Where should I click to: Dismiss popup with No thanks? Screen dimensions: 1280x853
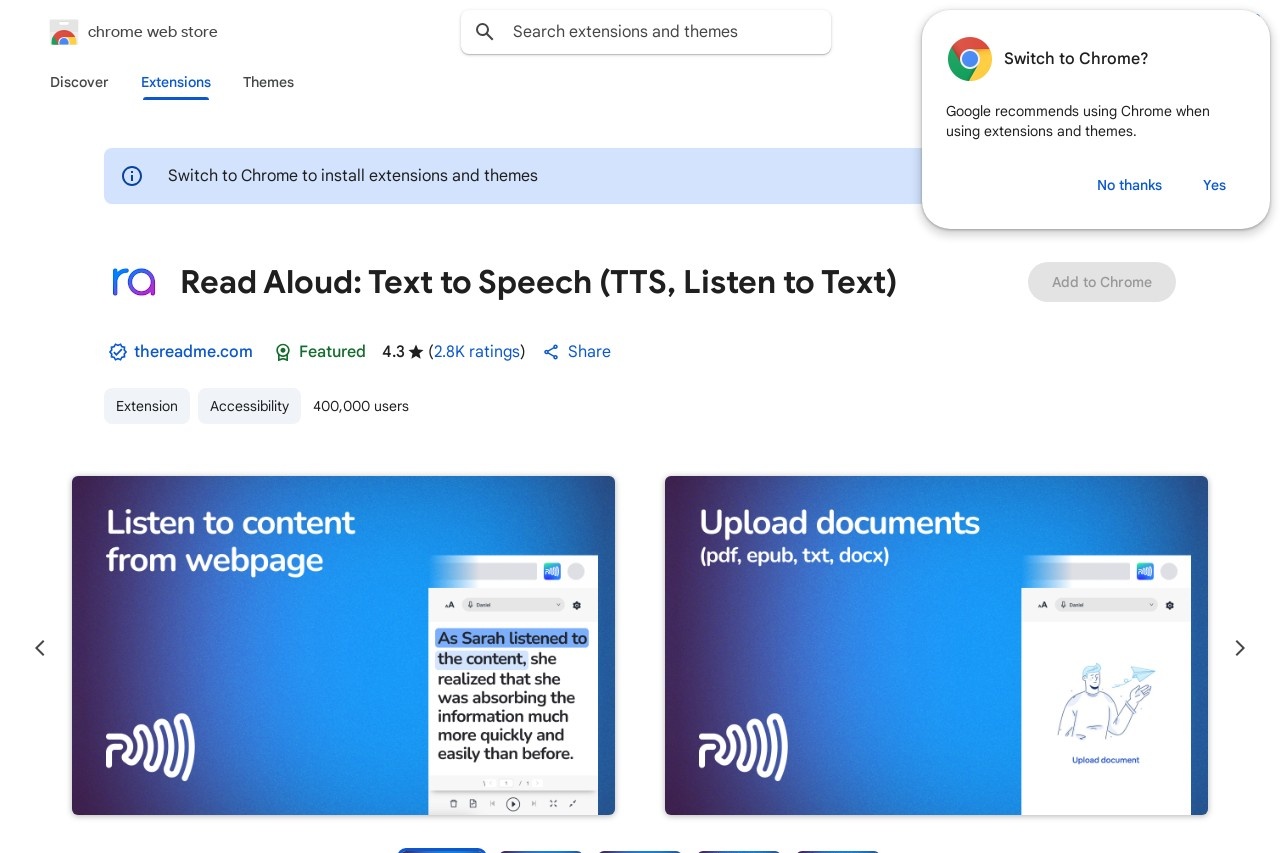1129,185
